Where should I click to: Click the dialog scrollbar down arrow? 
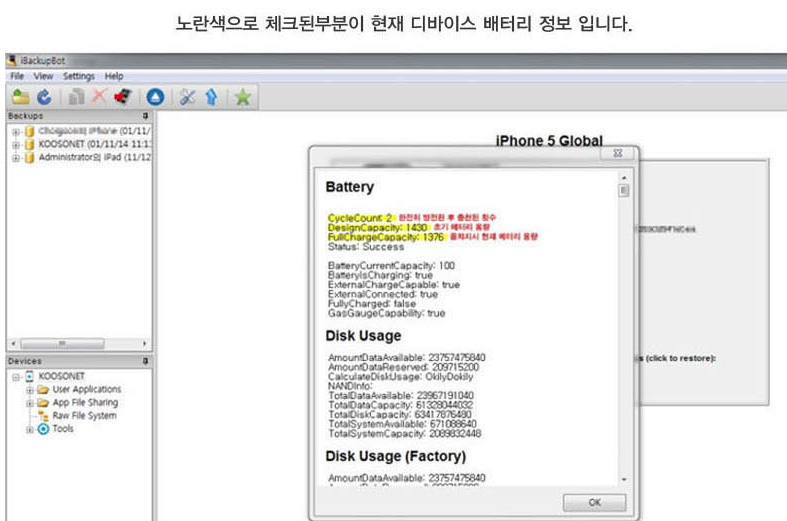click(x=624, y=480)
